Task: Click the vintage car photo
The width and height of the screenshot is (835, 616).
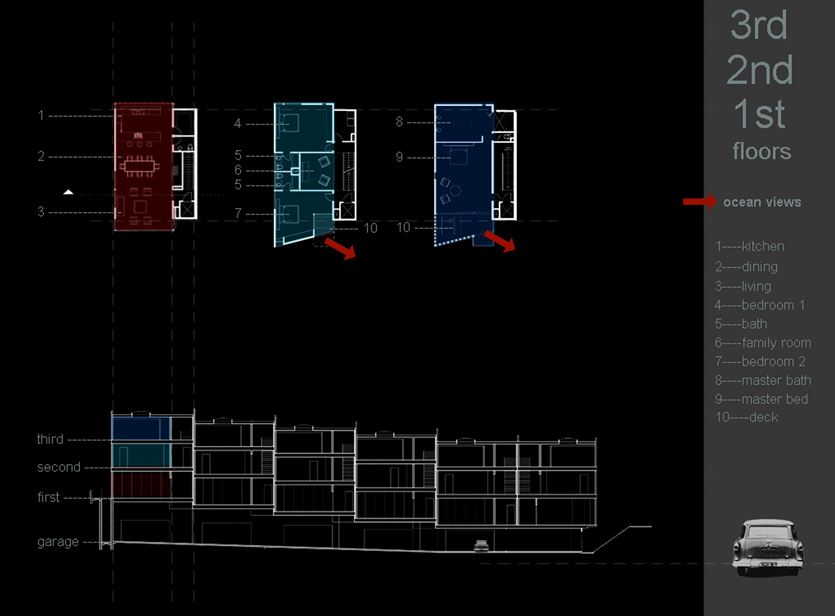Action: pos(767,548)
